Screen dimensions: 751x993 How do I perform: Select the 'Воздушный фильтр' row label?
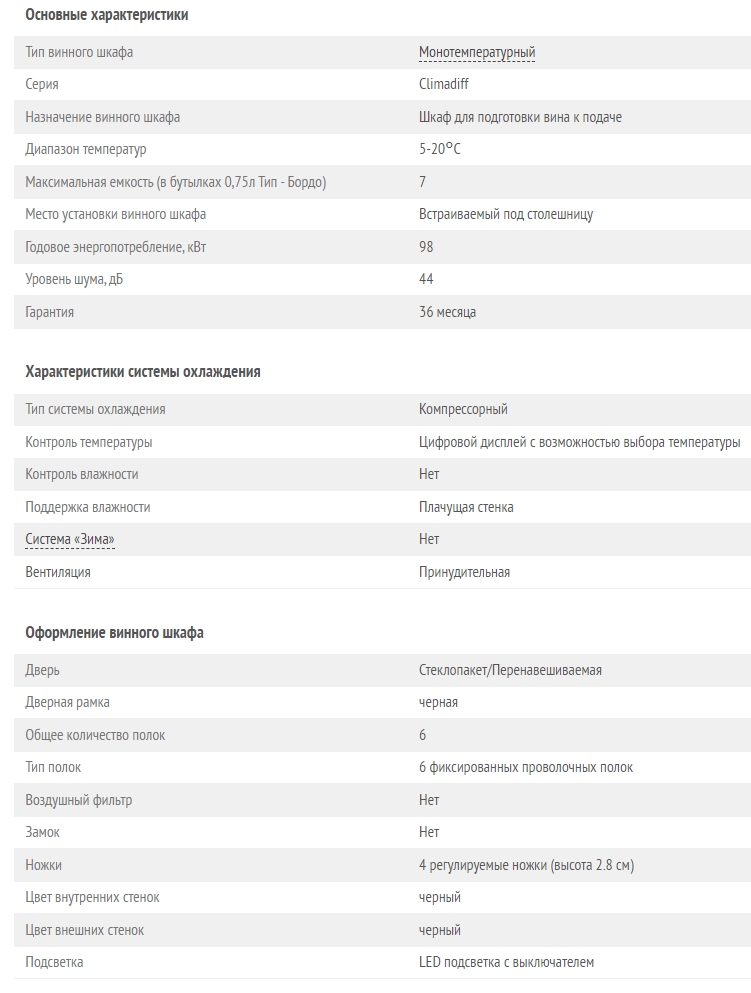(78, 800)
